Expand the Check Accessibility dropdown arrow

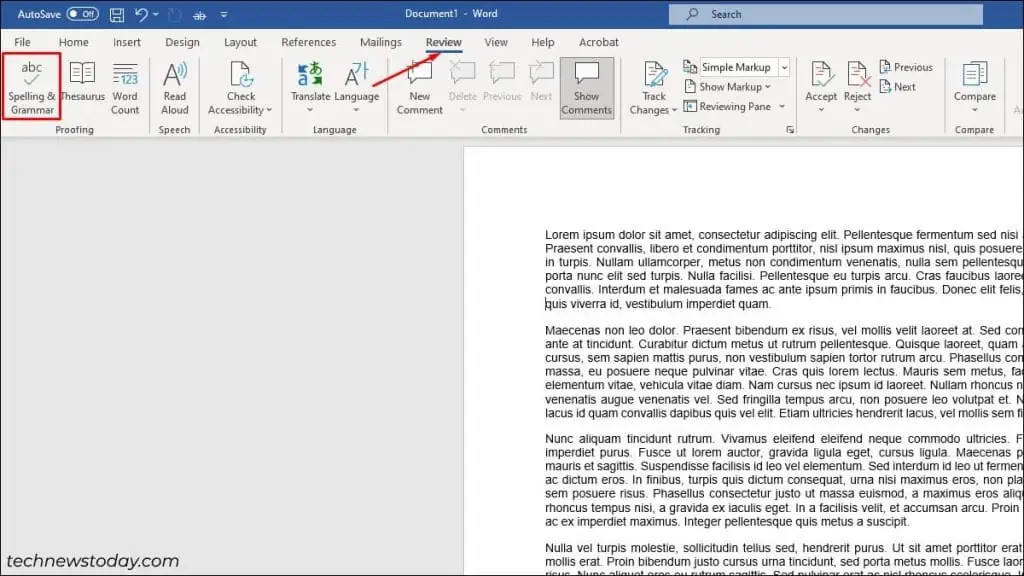click(x=269, y=110)
